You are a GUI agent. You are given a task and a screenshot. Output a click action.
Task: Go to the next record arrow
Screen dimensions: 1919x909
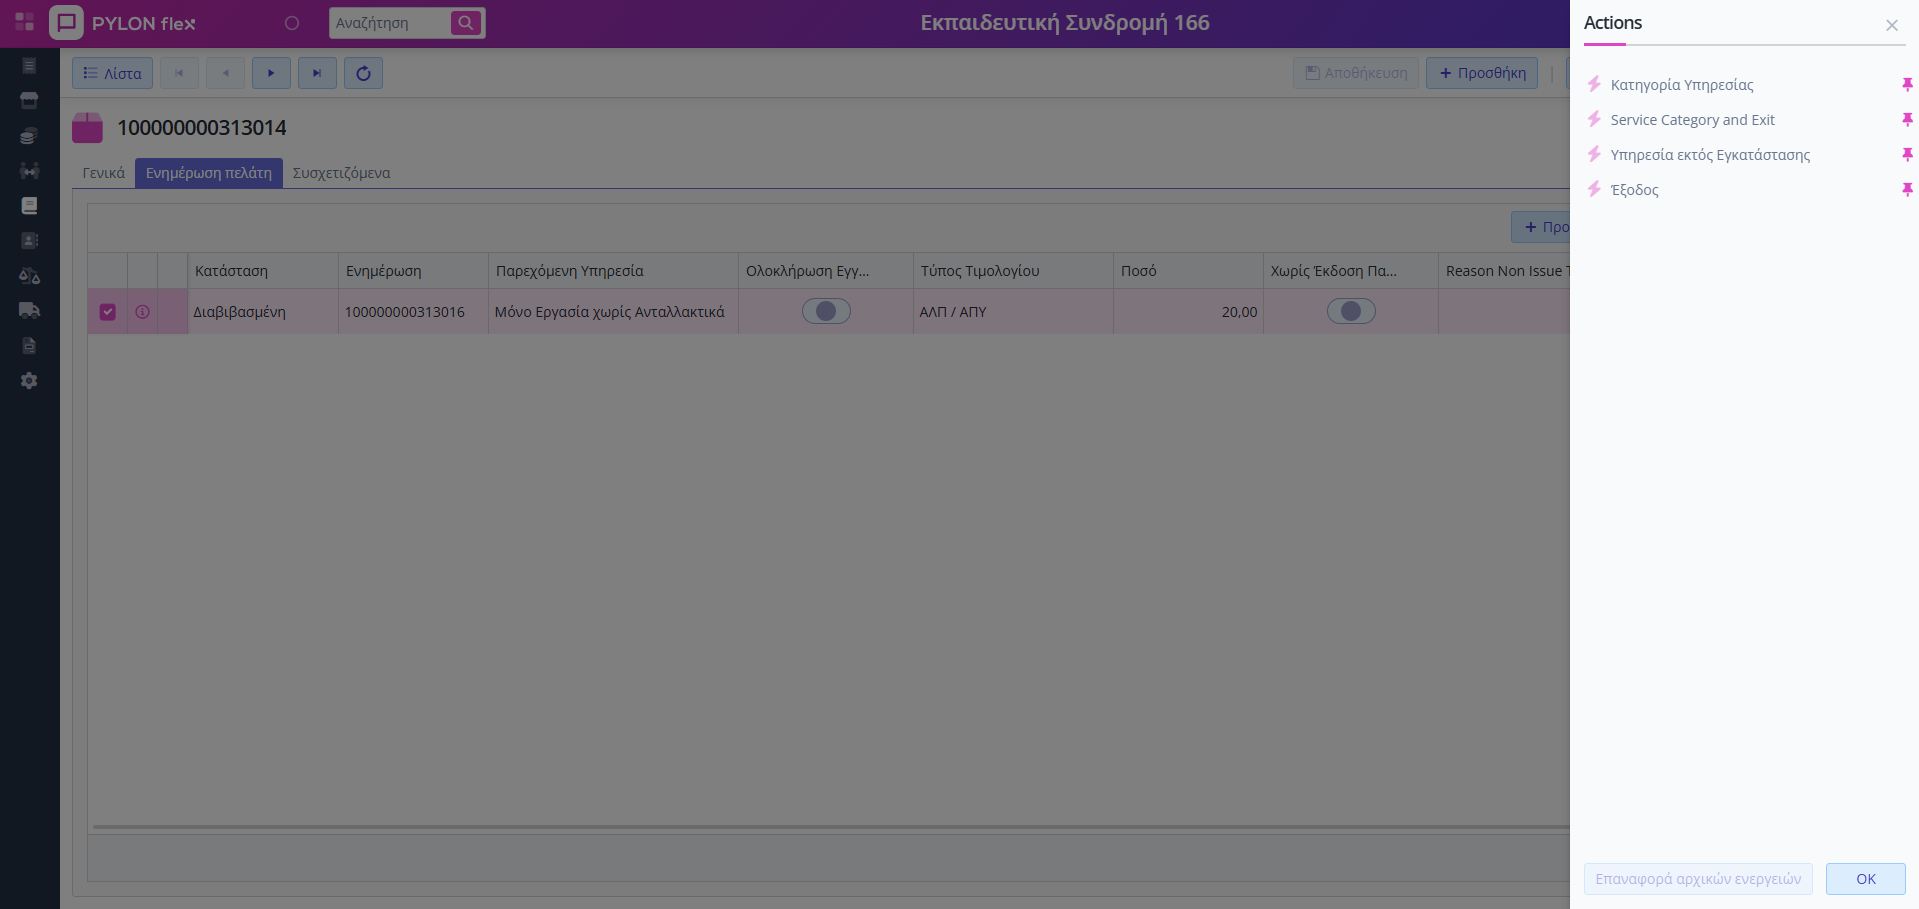tap(271, 73)
